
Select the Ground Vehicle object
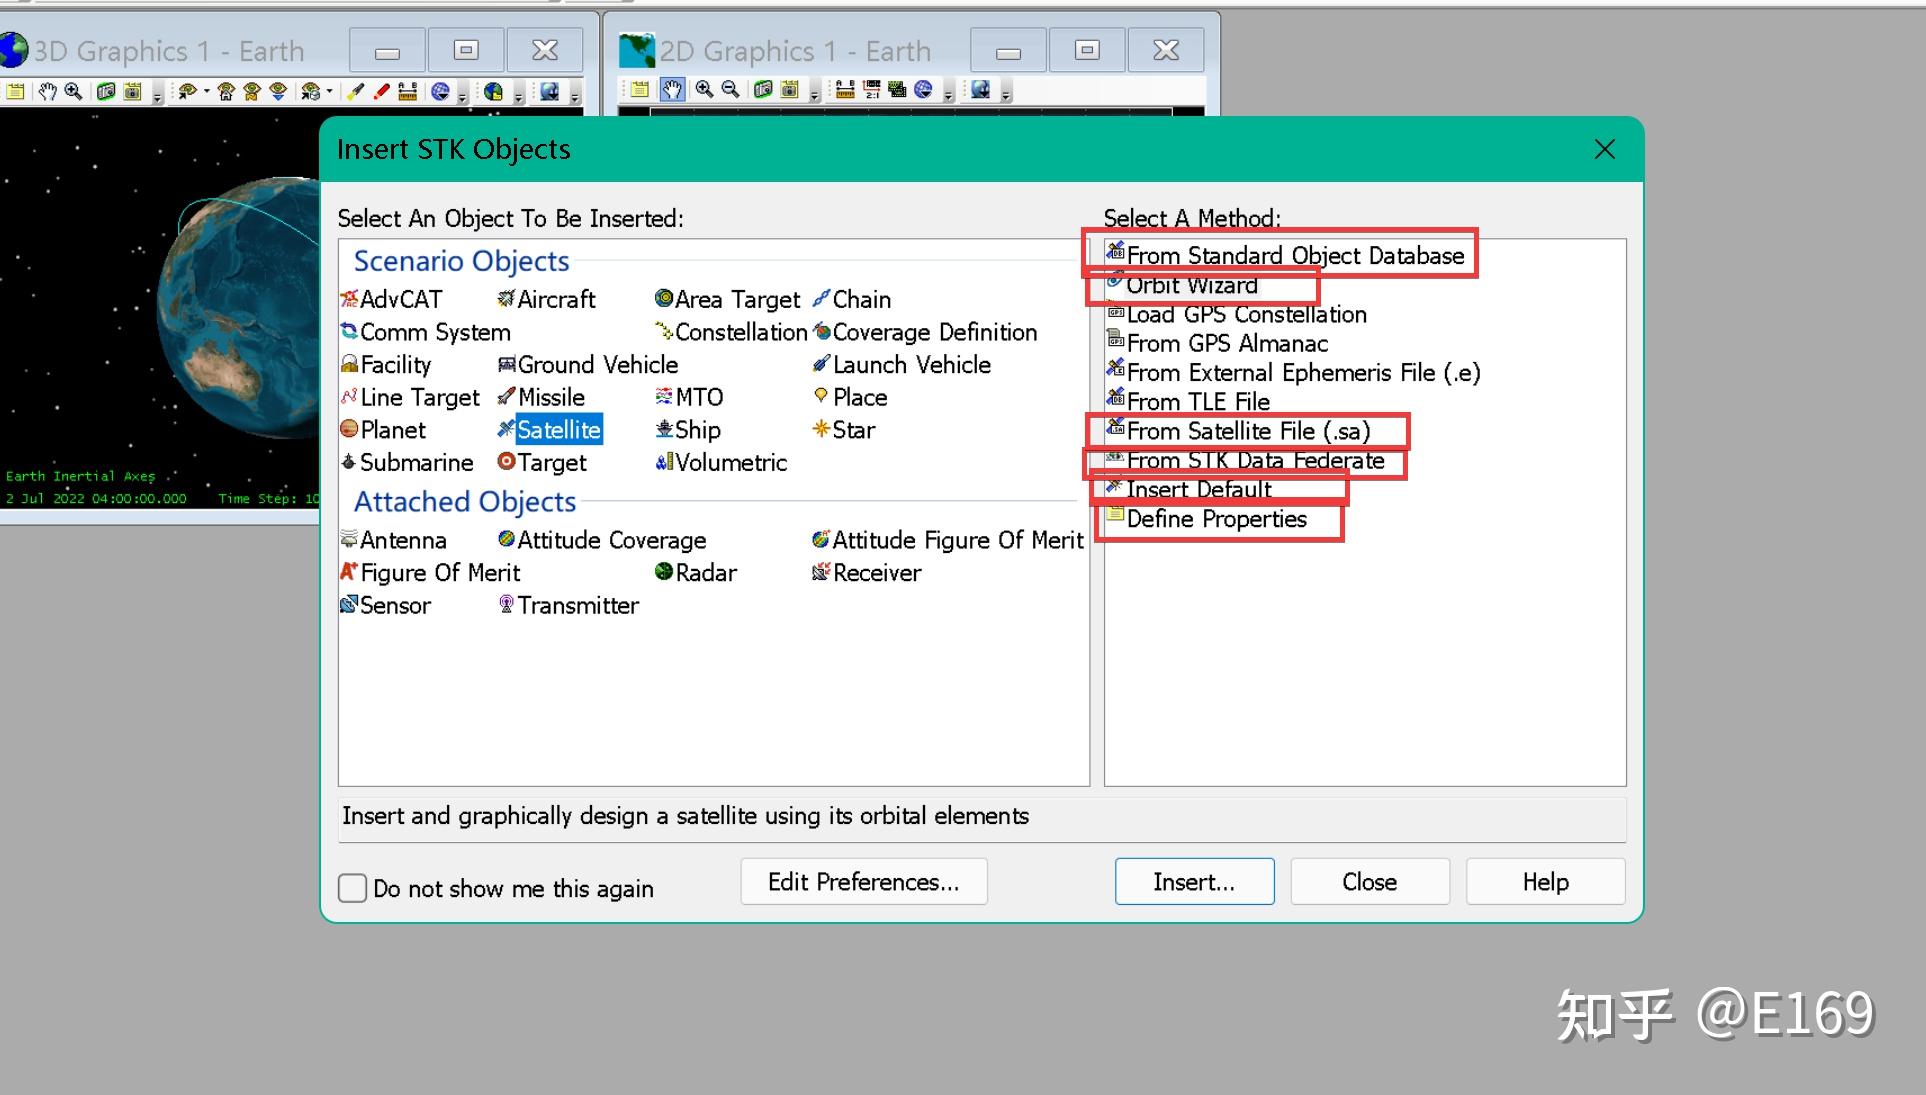tap(597, 364)
